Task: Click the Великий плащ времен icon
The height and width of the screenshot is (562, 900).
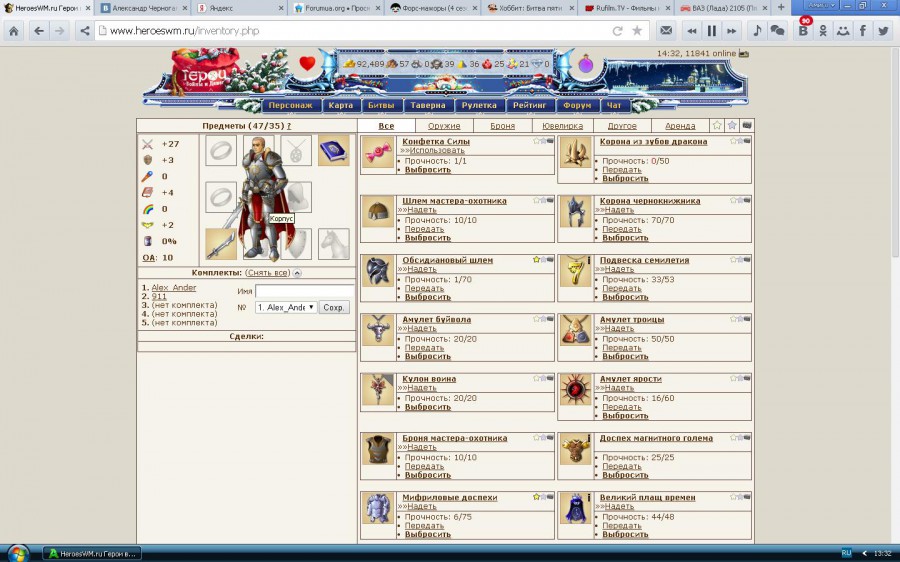Action: (x=575, y=508)
